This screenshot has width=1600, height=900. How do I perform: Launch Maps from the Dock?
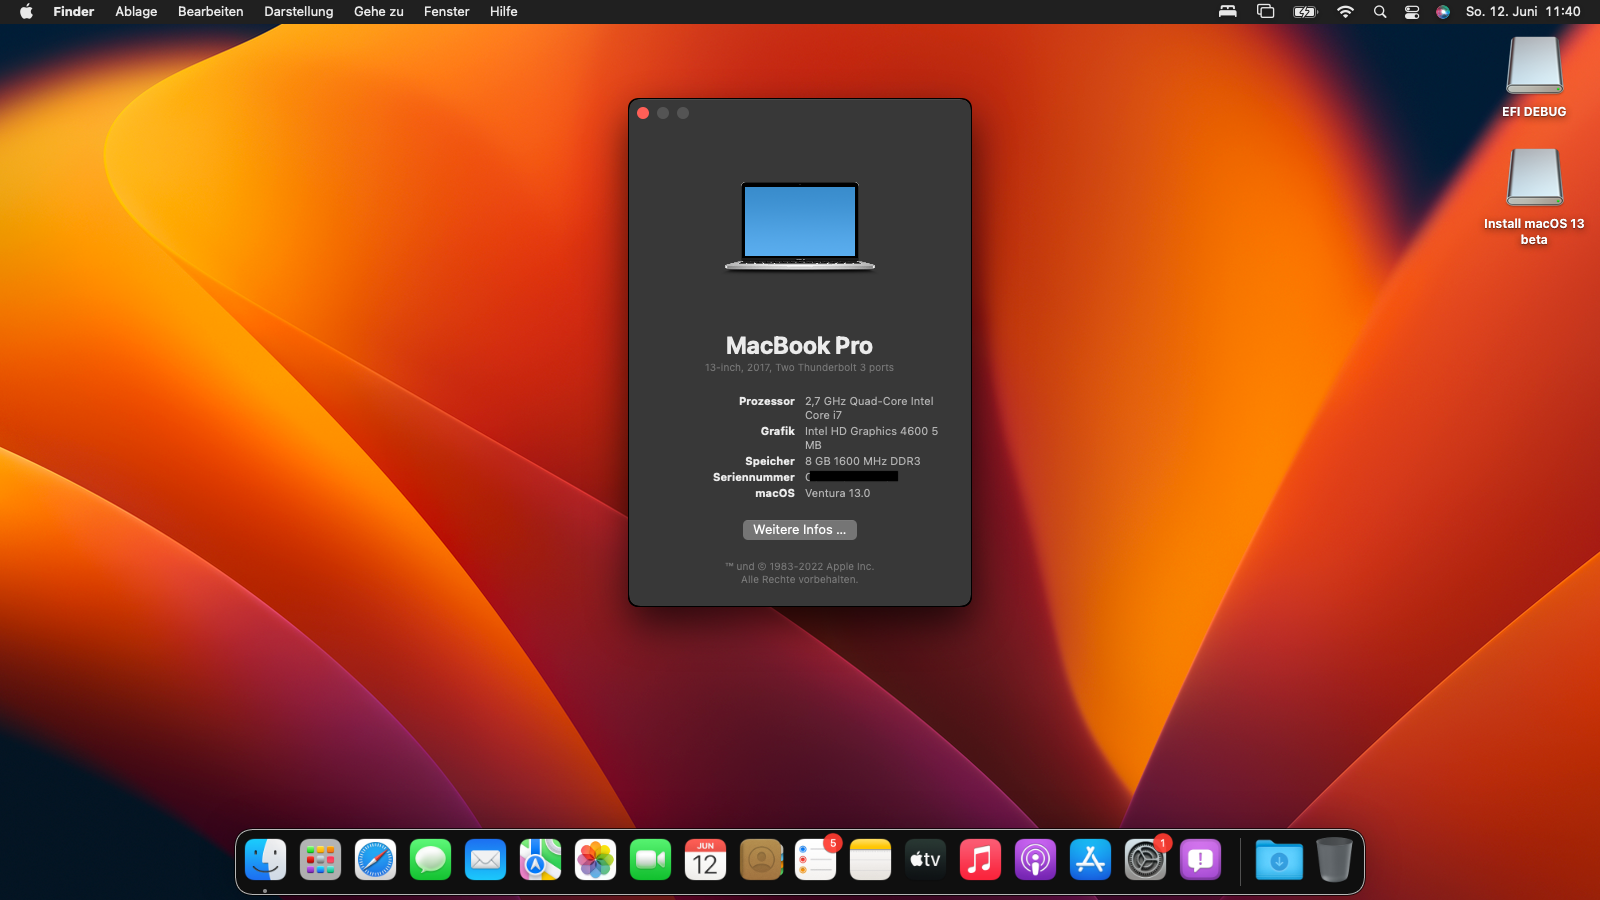[540, 860]
